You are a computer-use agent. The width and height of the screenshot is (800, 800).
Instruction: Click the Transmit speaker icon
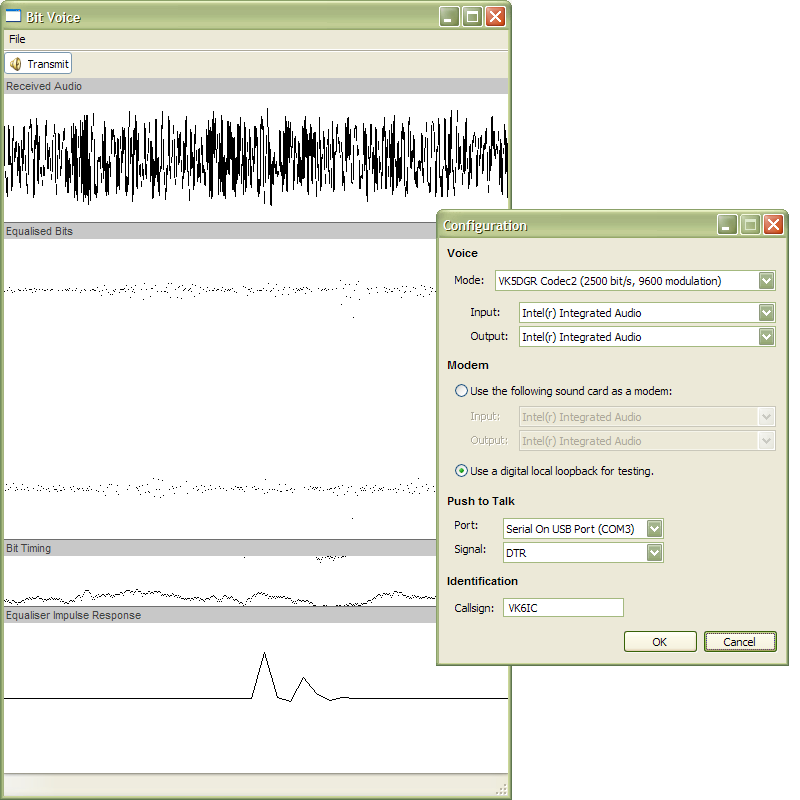click(16, 64)
